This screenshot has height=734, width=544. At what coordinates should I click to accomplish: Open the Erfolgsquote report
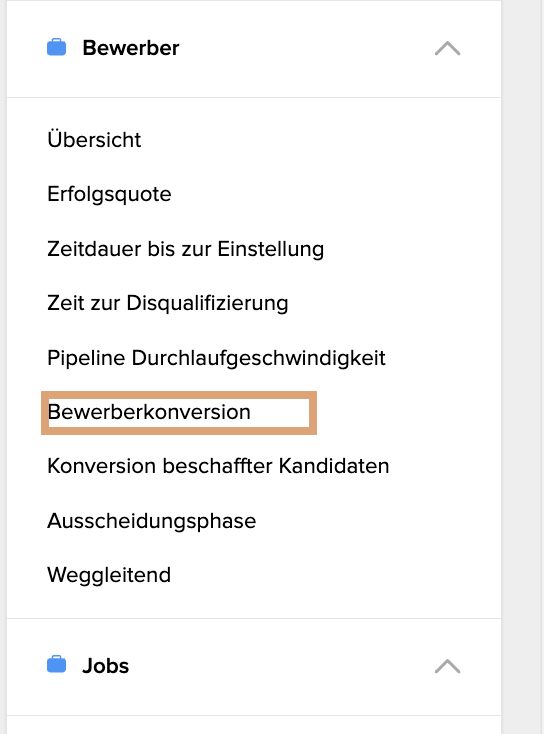point(109,194)
